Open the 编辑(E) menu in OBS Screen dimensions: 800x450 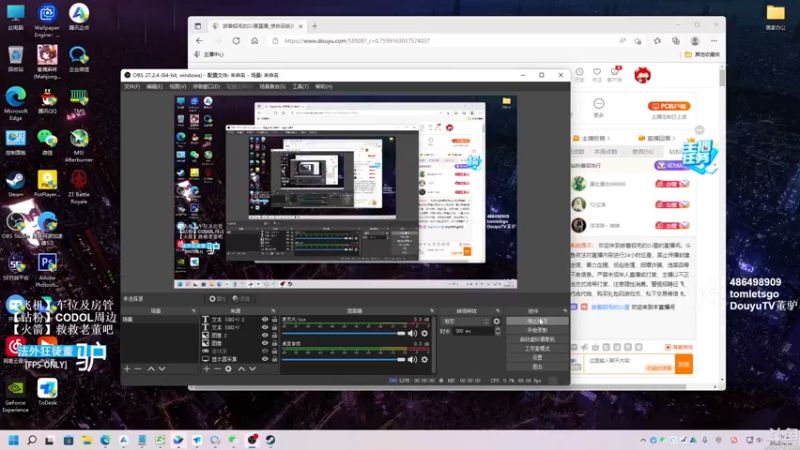[154, 87]
